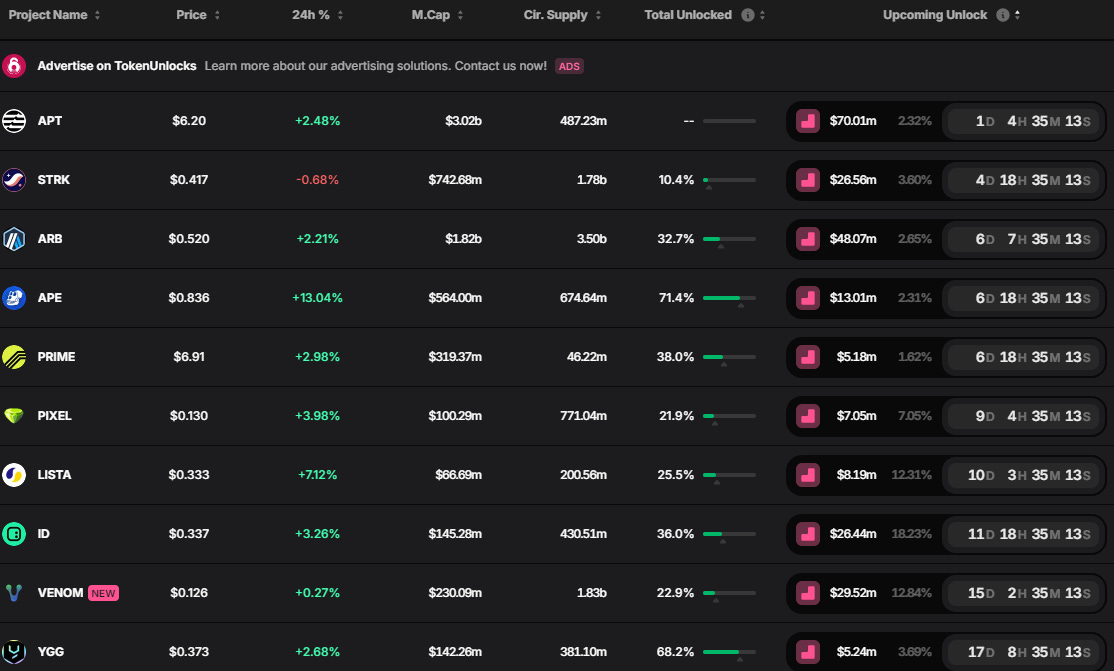Click the pink unlock icon in ID row
Image resolution: width=1114 pixels, height=671 pixels.
[808, 534]
